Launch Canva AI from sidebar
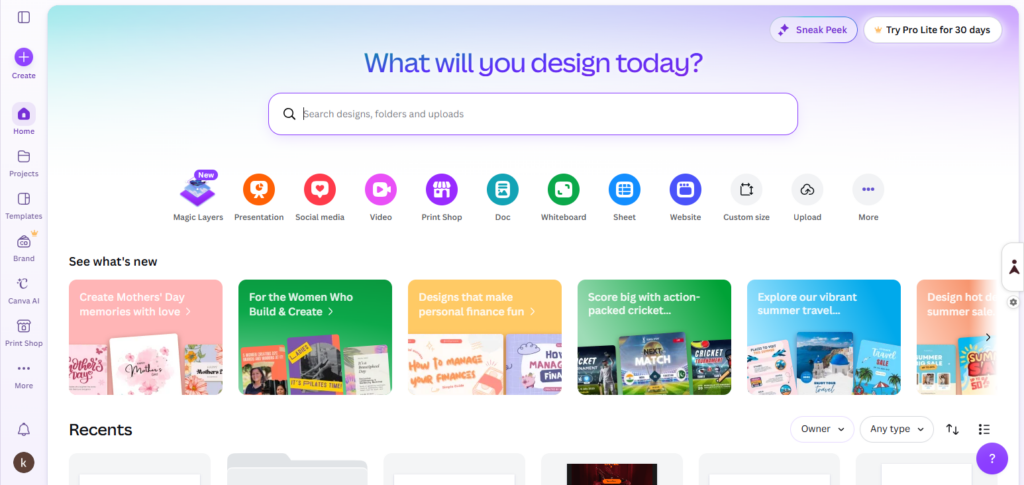Viewport: 1024px width, 485px height. (x=24, y=290)
